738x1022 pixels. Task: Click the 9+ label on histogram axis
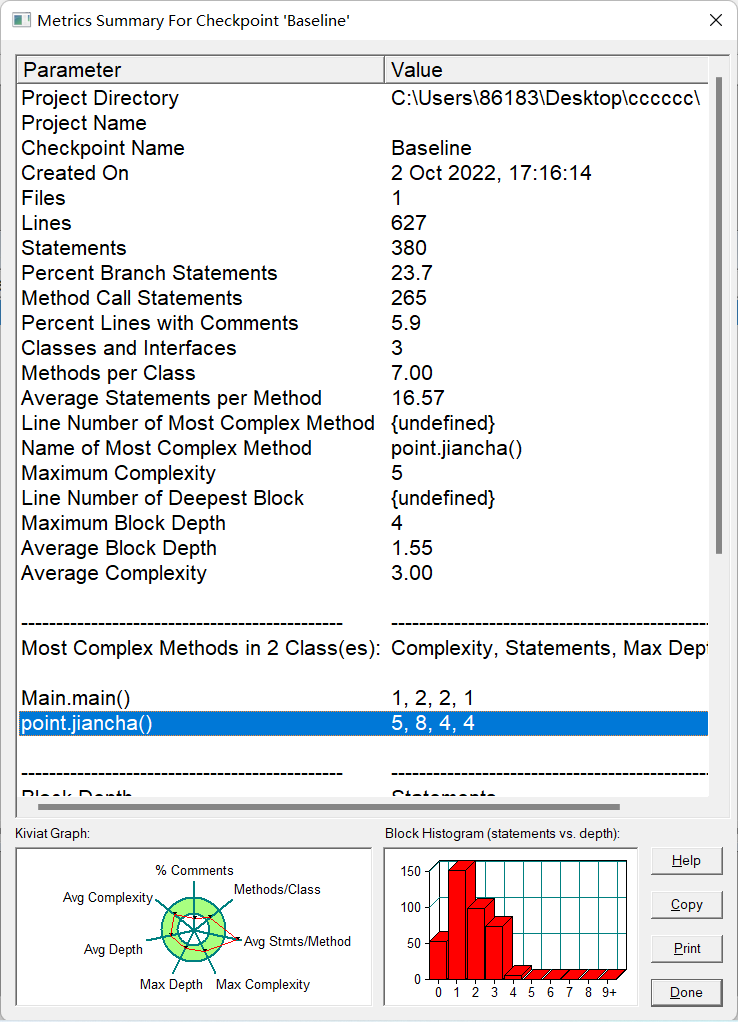(609, 992)
